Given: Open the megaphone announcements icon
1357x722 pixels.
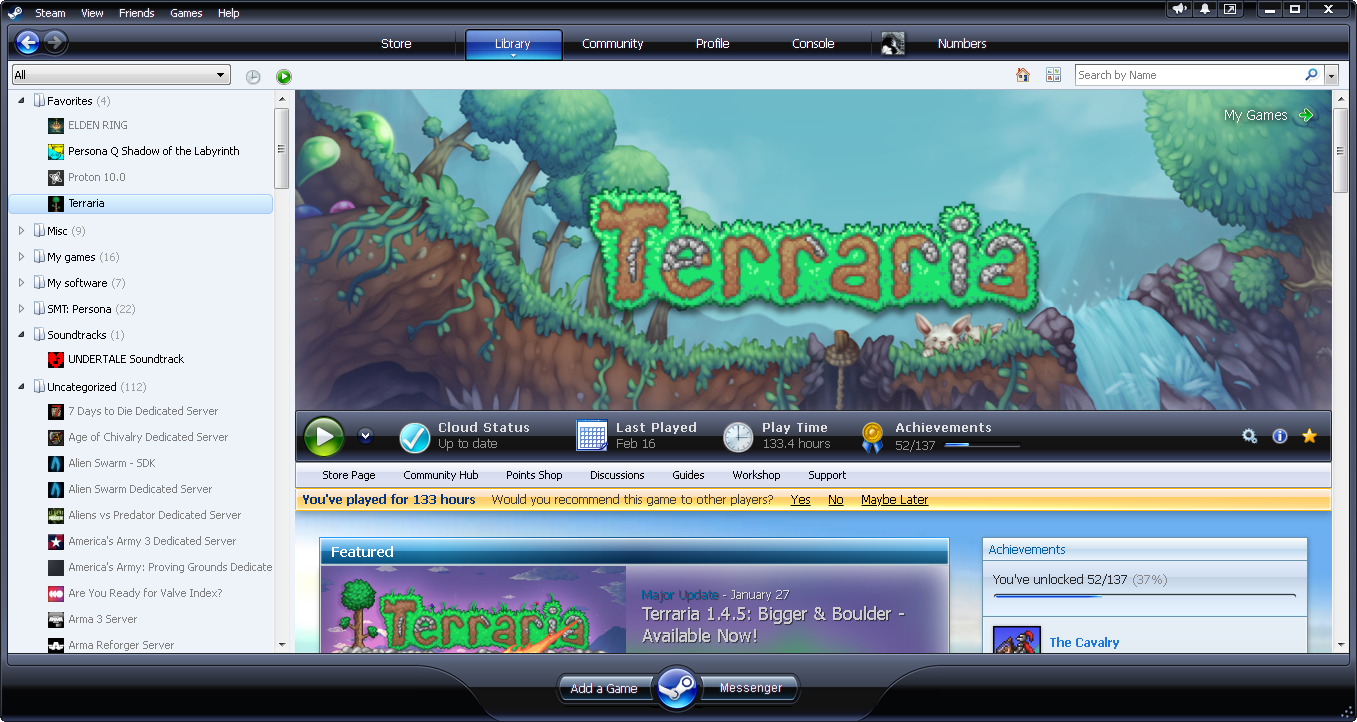Looking at the screenshot, I should tap(1181, 9).
